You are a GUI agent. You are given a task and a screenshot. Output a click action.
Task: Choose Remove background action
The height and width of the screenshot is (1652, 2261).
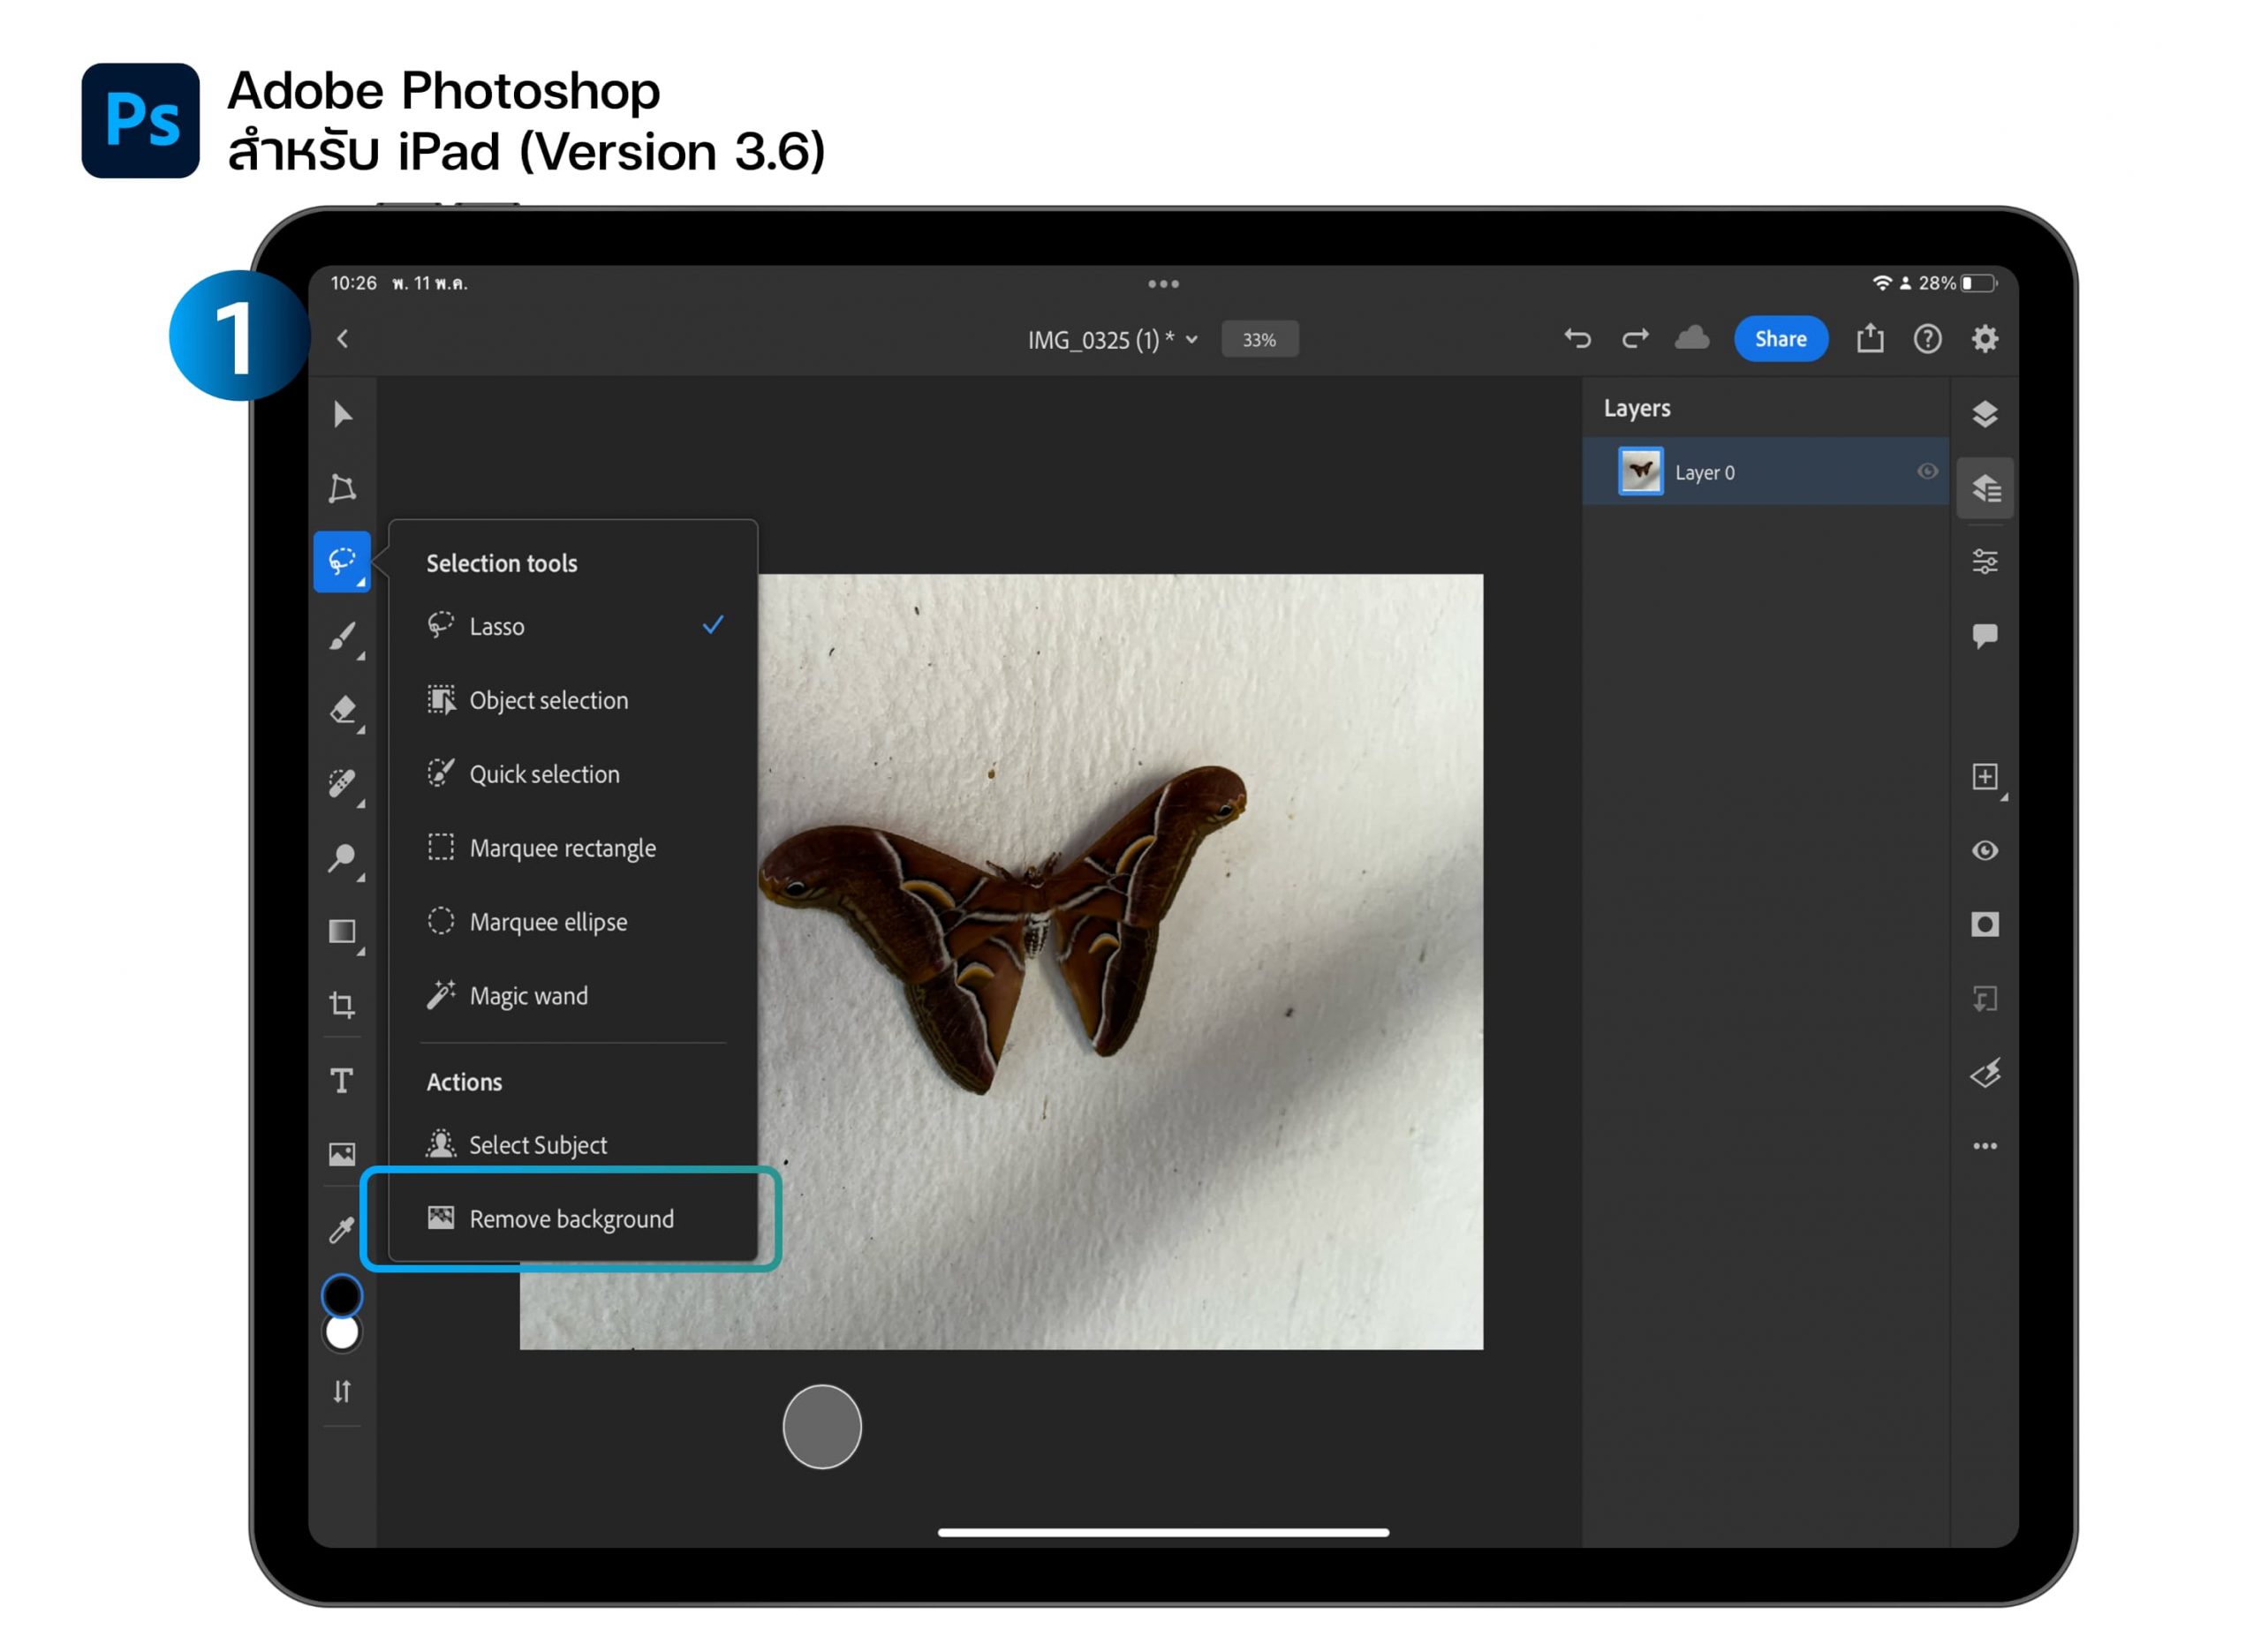(571, 1219)
